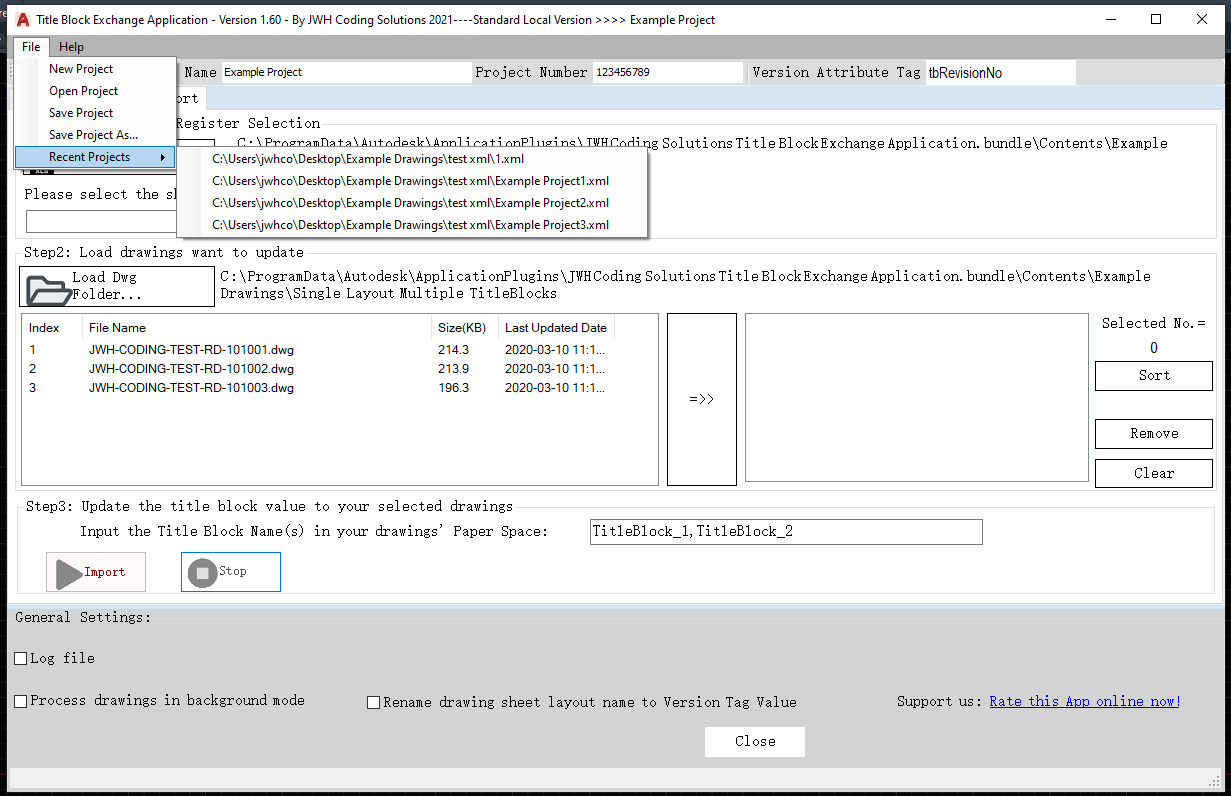
Task: Click size value 214.3
Action: click(x=453, y=350)
